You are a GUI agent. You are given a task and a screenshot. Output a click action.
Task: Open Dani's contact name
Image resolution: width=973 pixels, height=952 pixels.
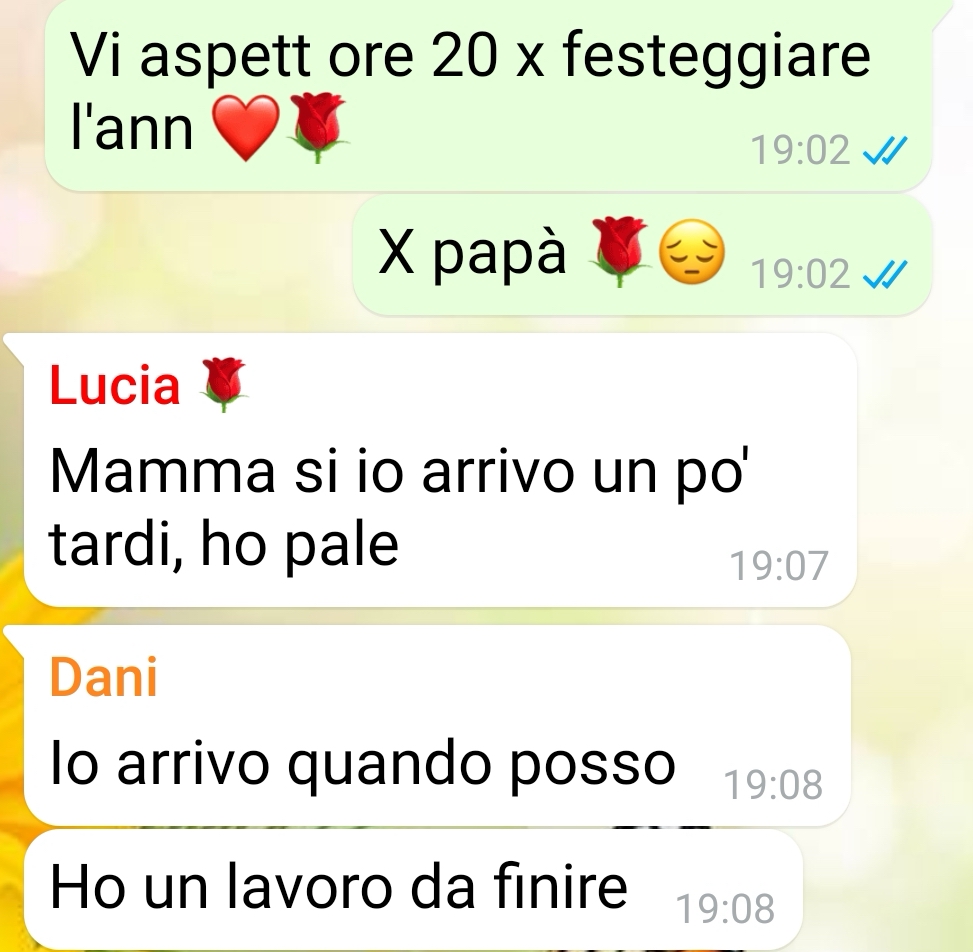[x=103, y=677]
